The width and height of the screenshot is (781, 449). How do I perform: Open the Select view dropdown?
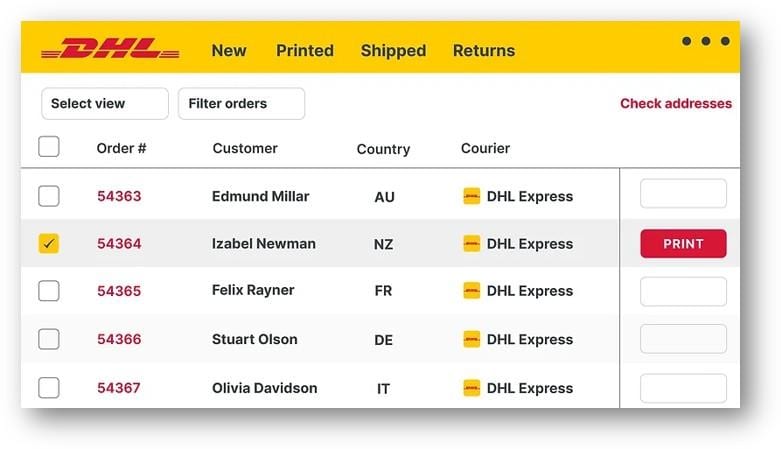104,103
